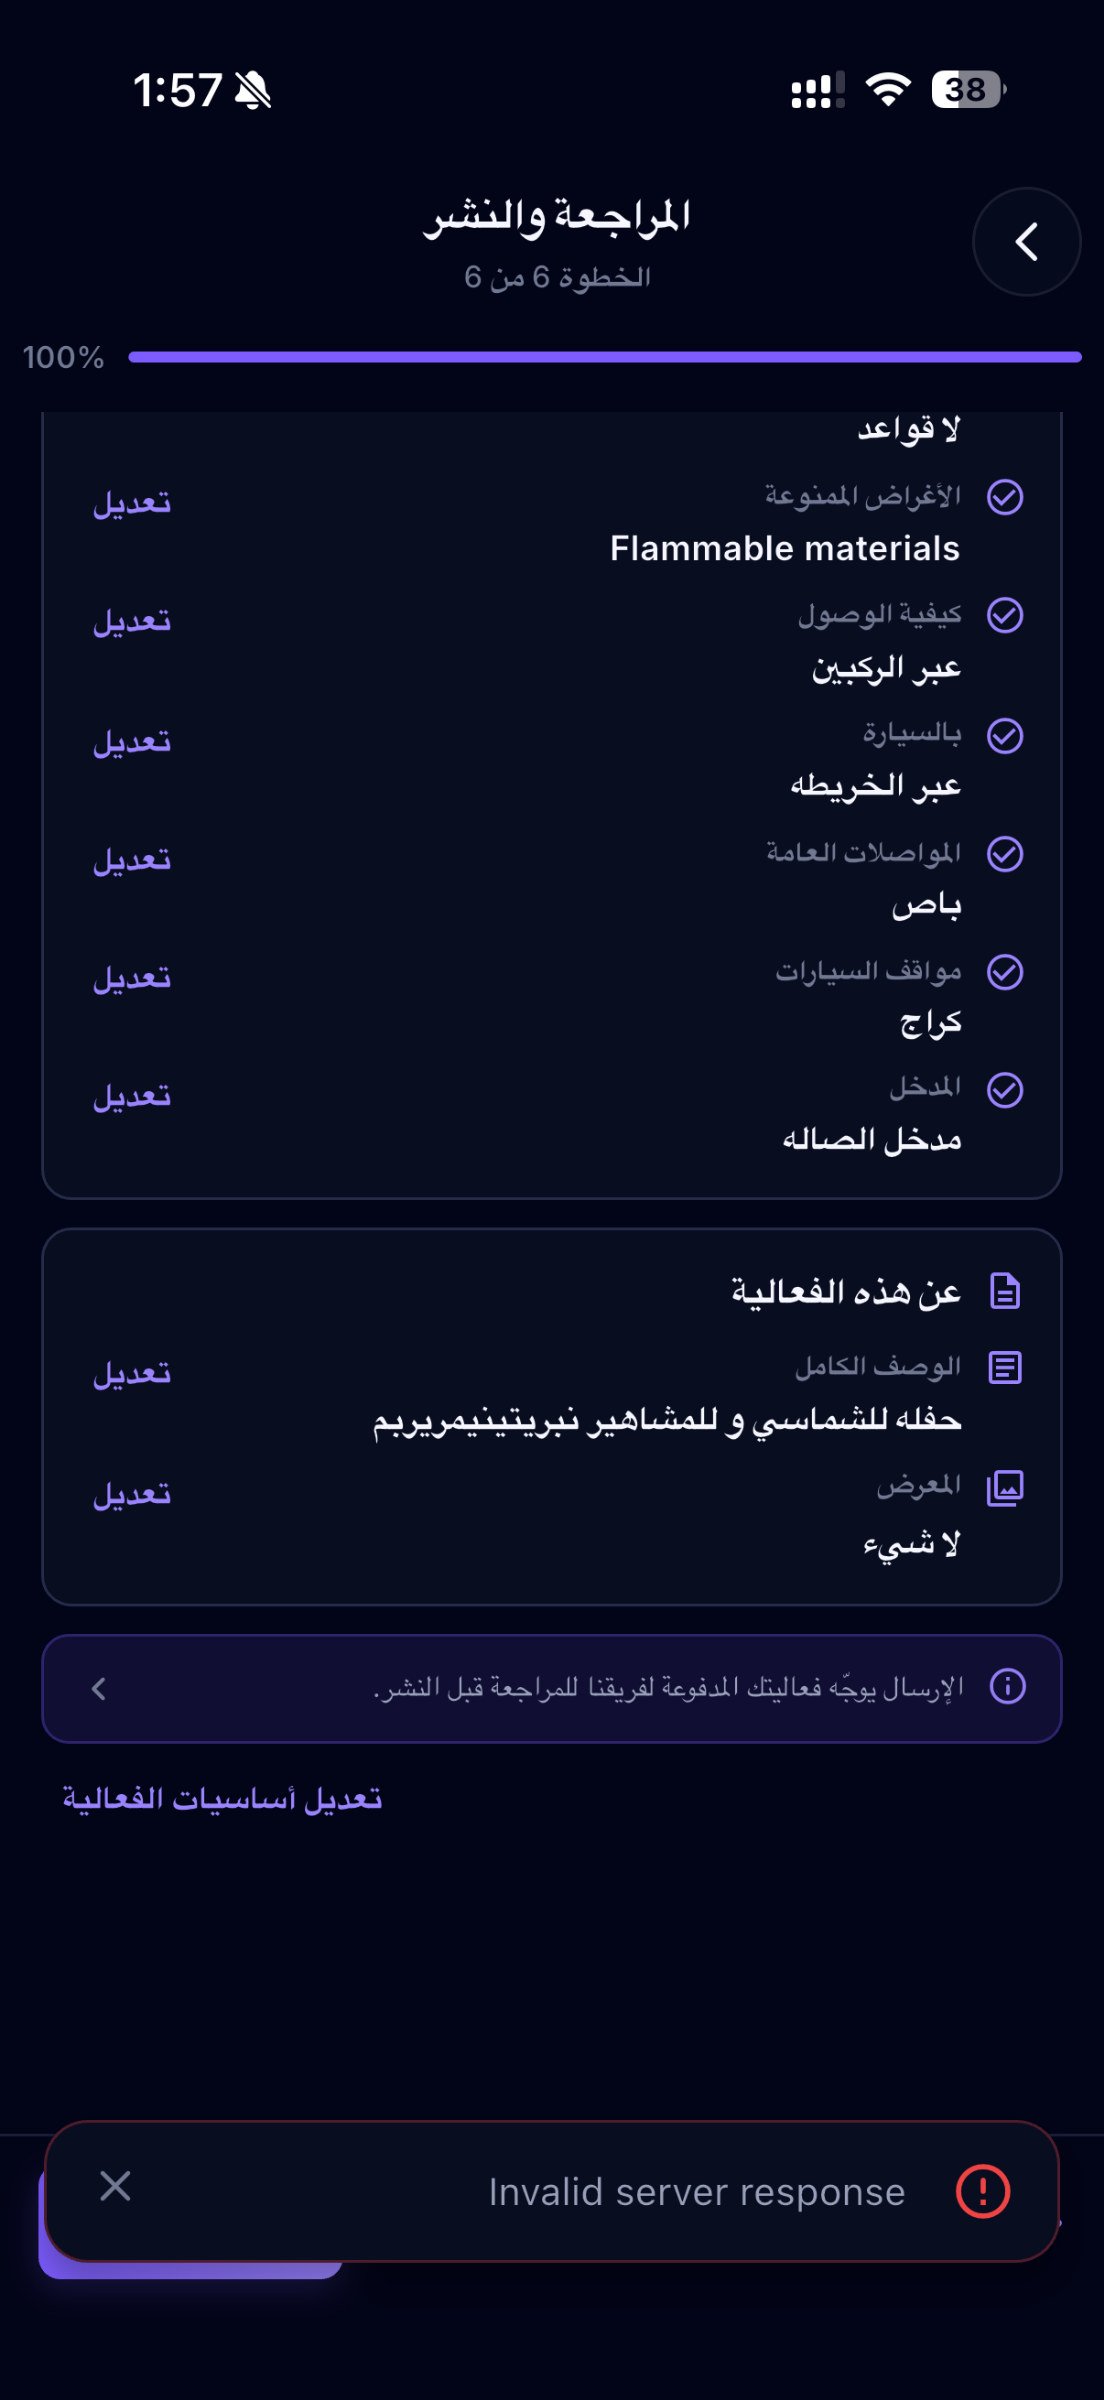Viewport: 1104px width, 2400px height.
Task: Expand the submission notice with the chevron
Action: tap(98, 1689)
